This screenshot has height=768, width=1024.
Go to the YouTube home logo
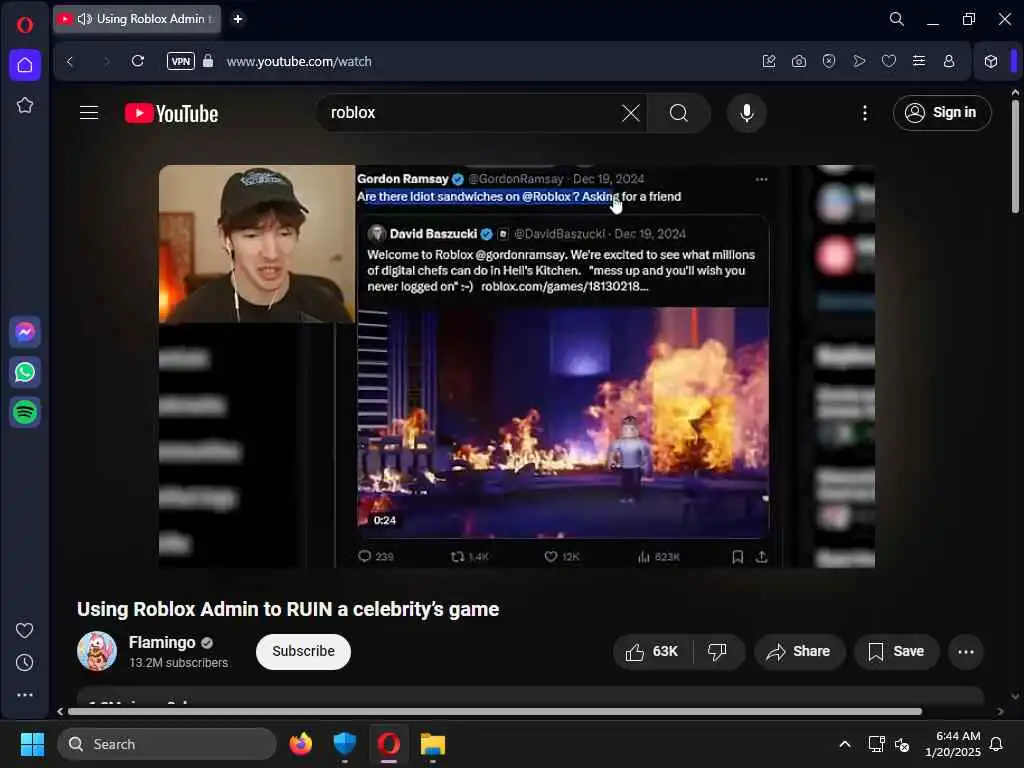(x=171, y=113)
